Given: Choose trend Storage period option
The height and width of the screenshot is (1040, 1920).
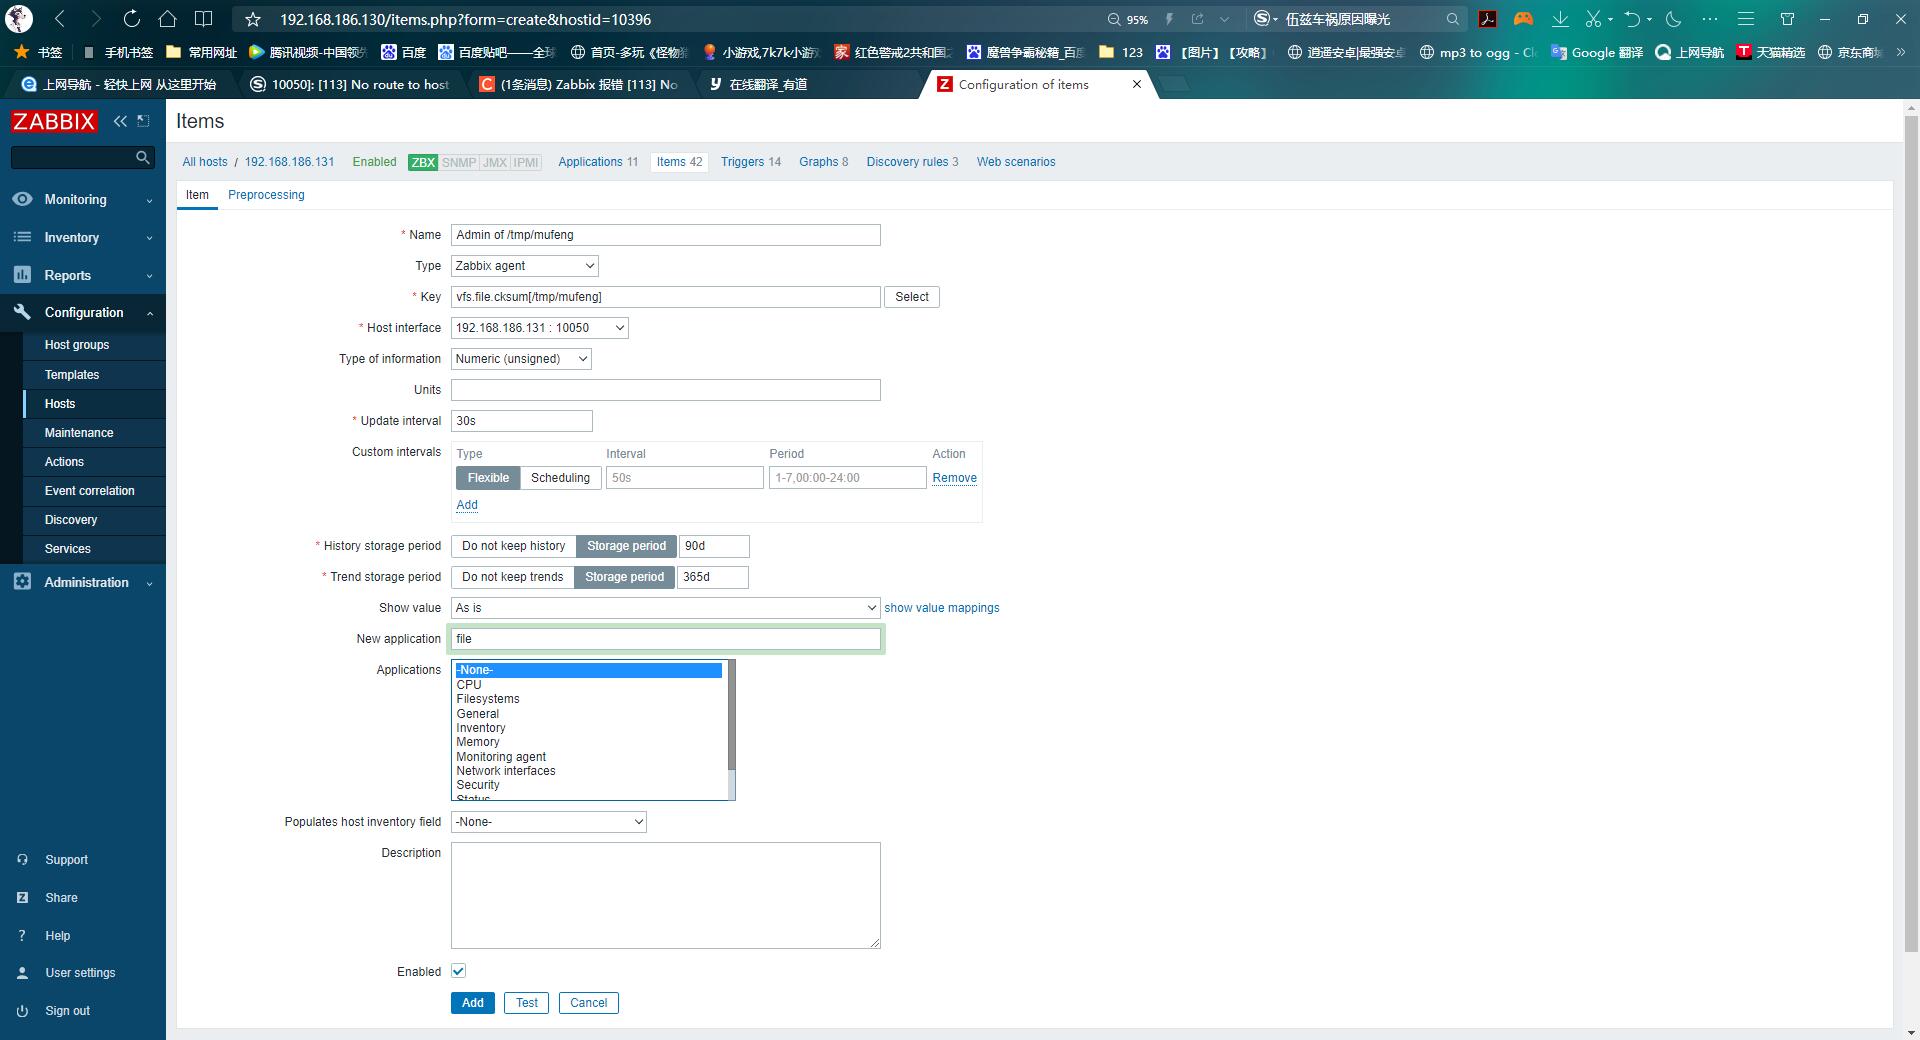Looking at the screenshot, I should [624, 577].
